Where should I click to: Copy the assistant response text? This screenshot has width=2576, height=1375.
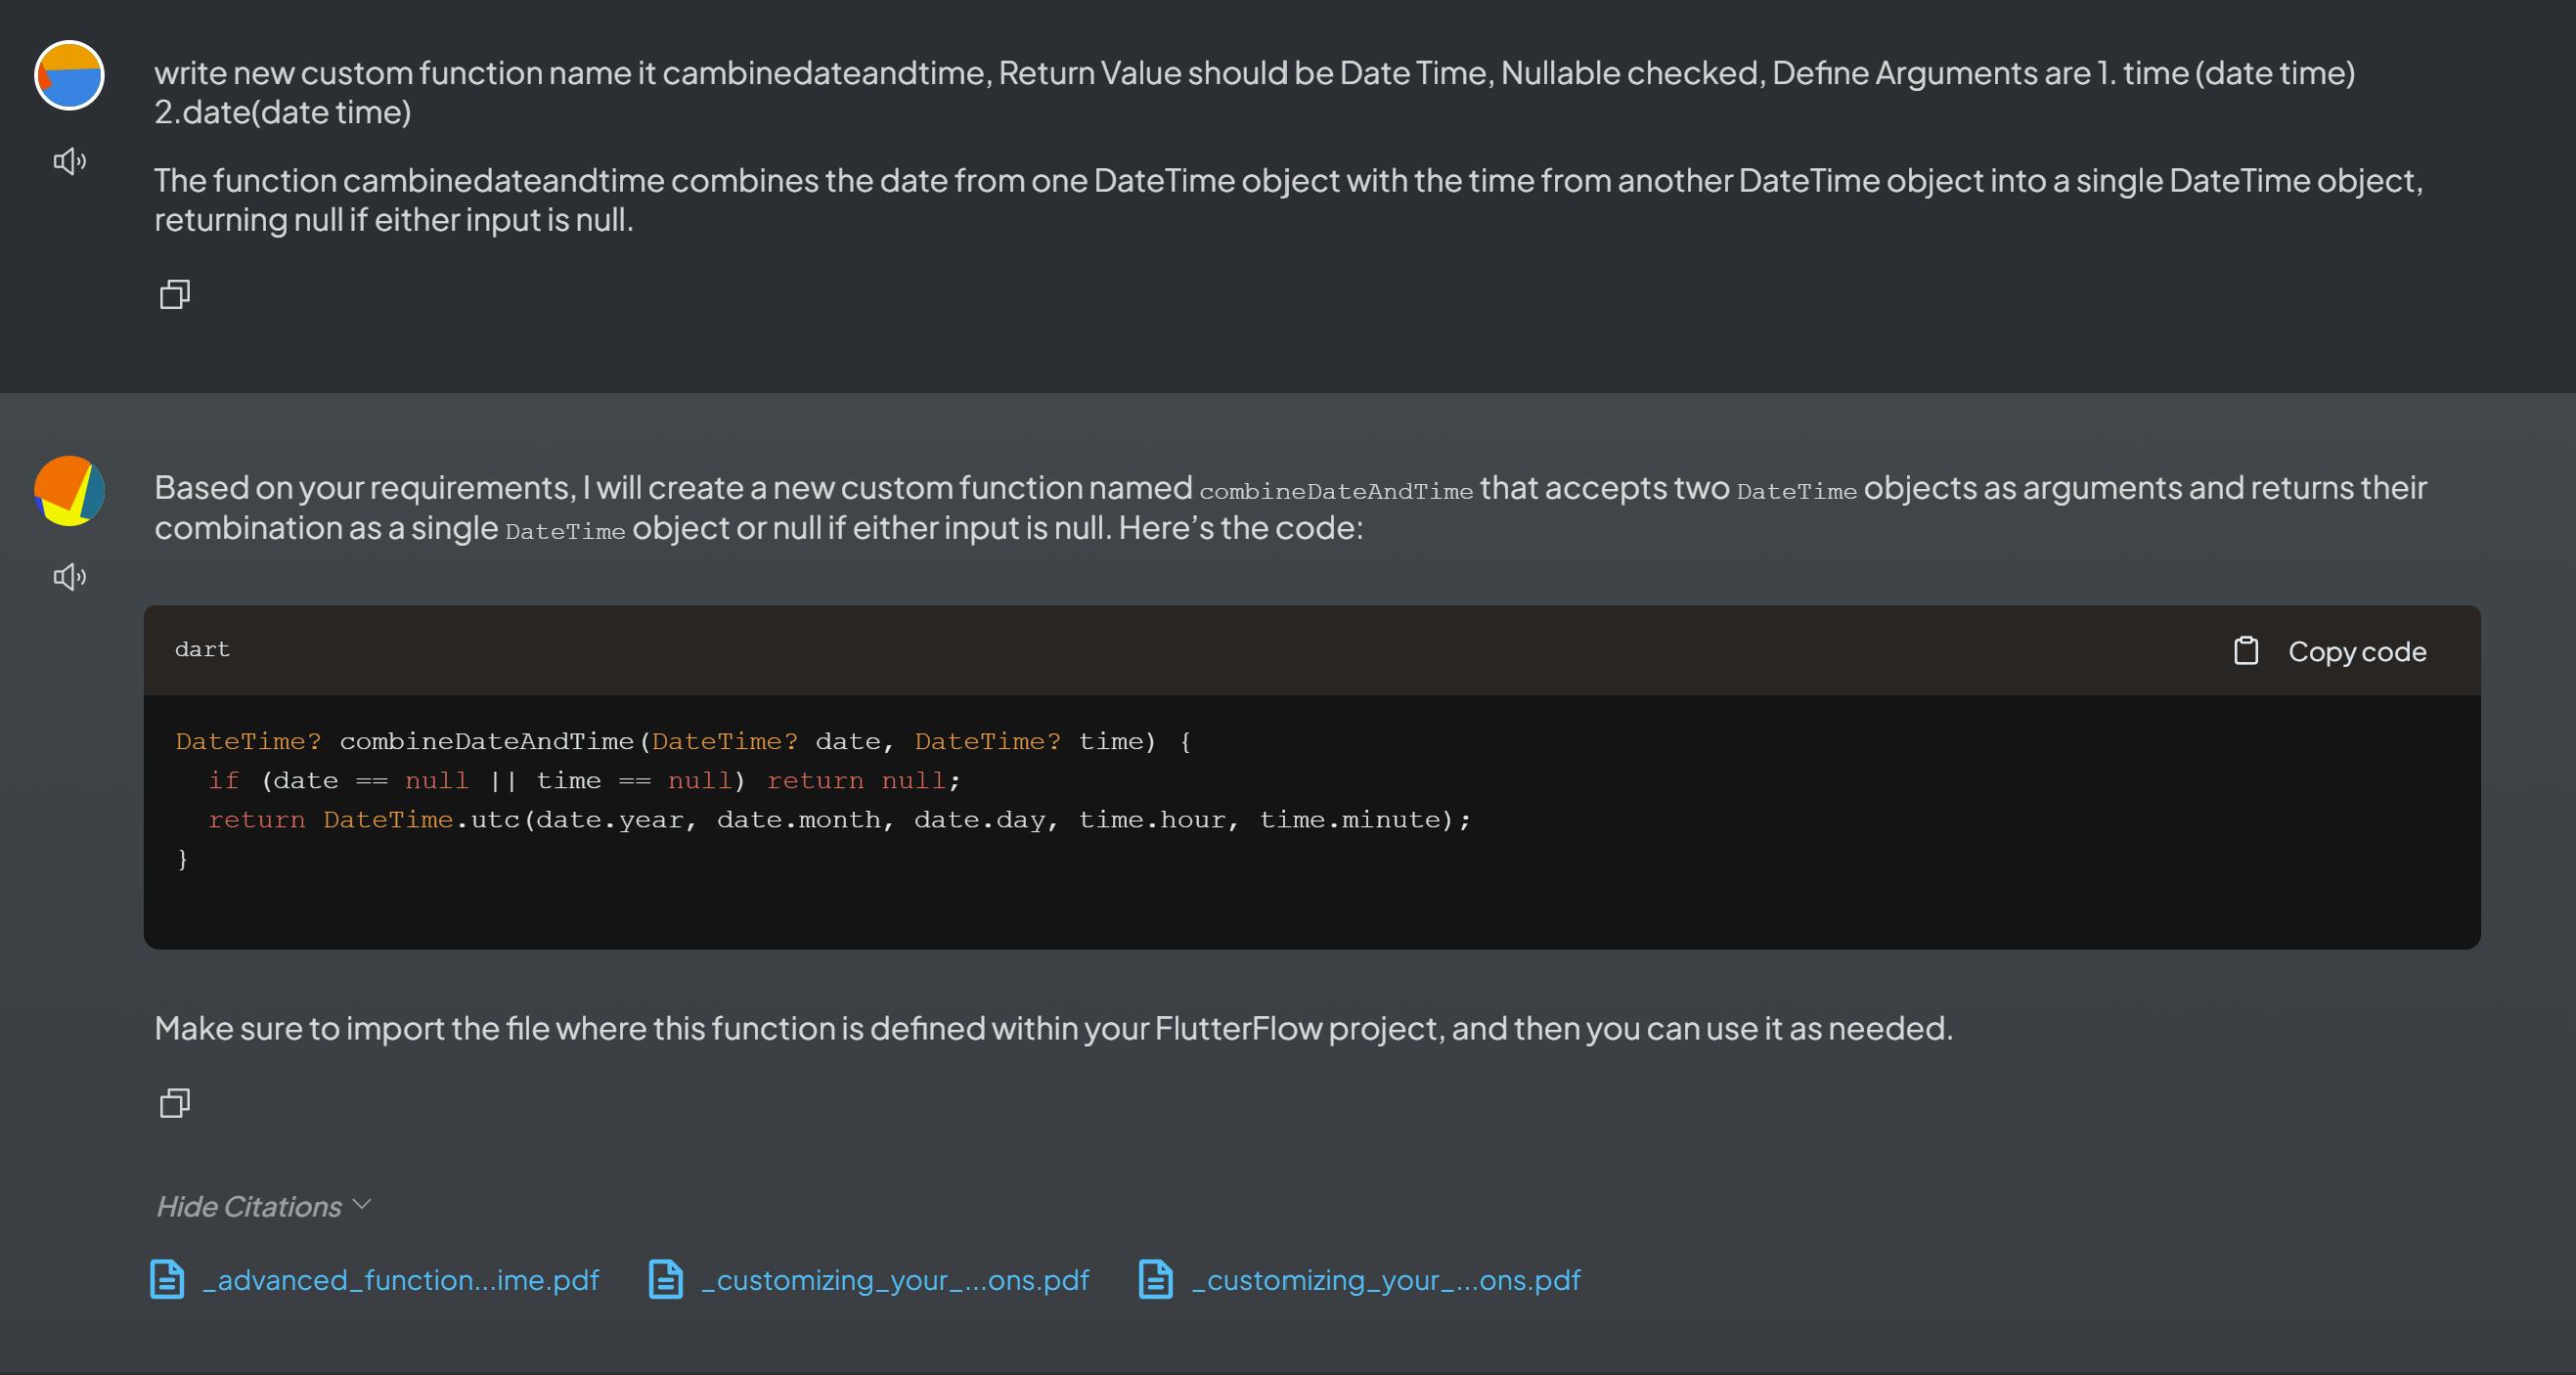(175, 1103)
